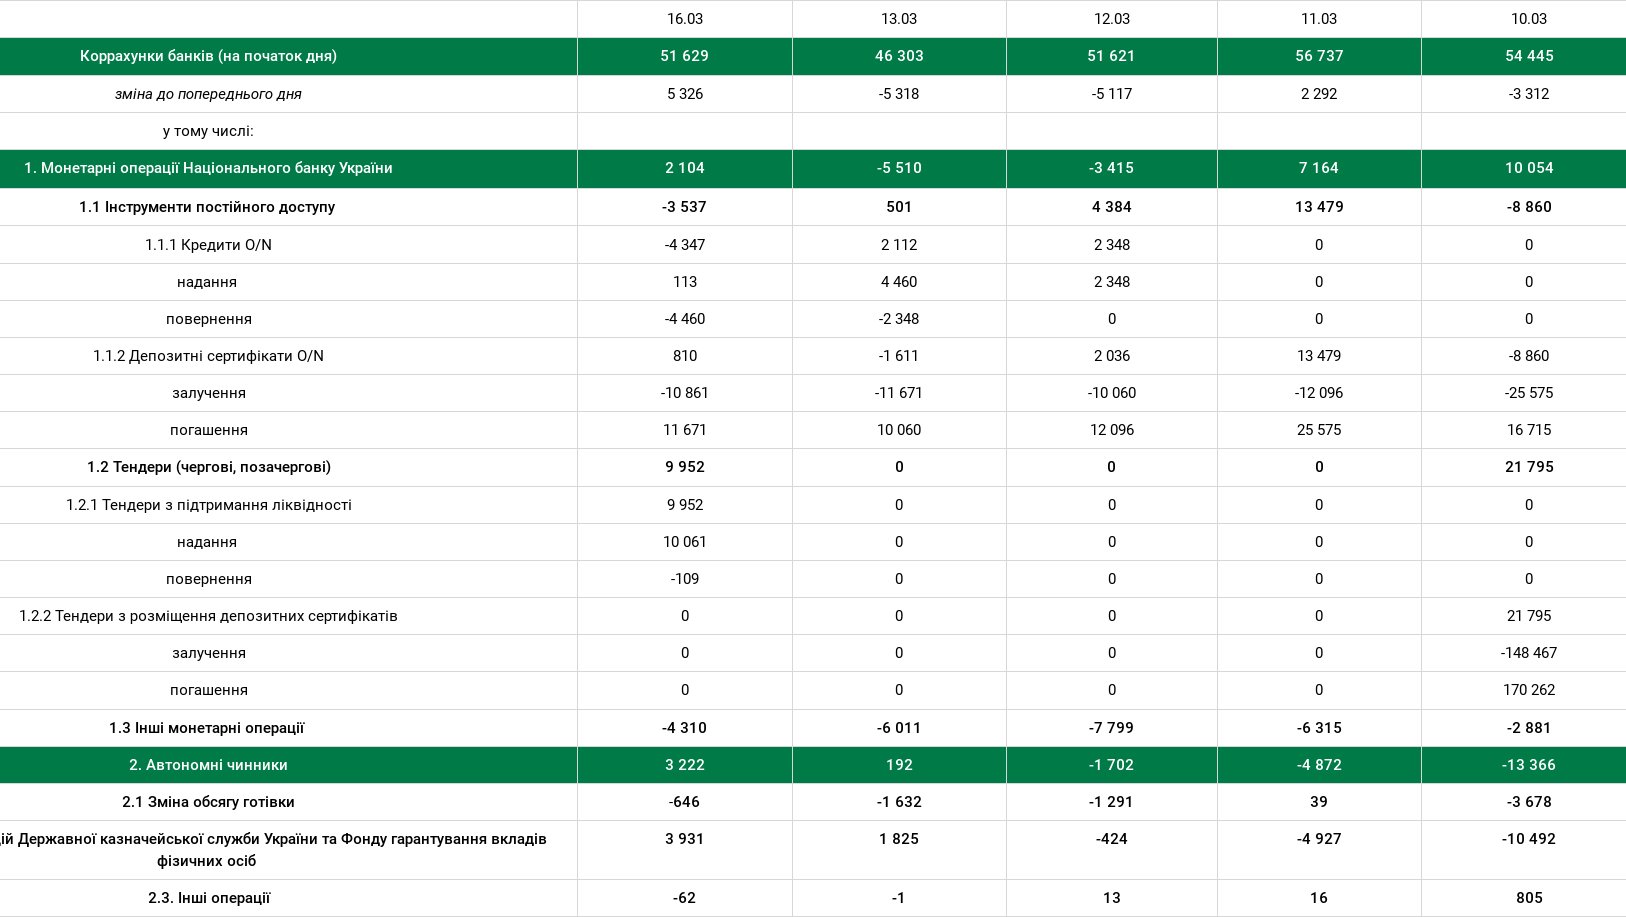This screenshot has height=917, width=1626.
Task: Select the value -10 861 cell
Action: [x=684, y=393]
